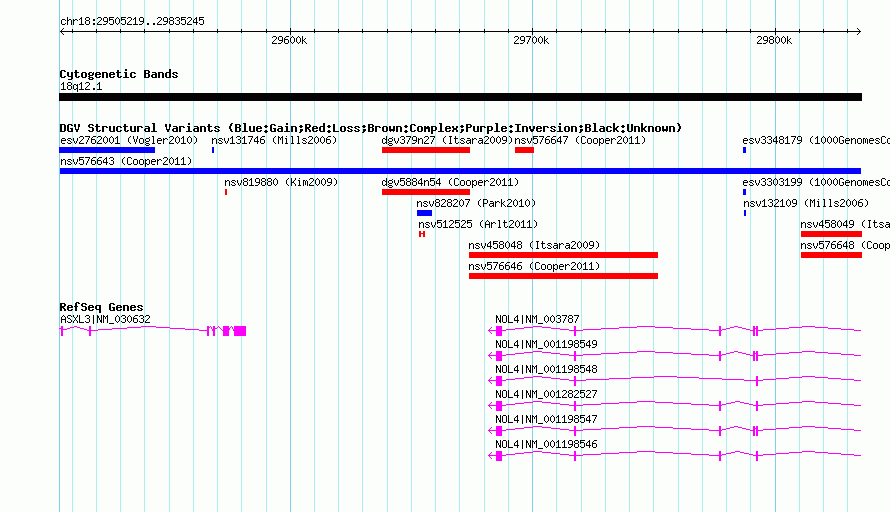Click the red nsv458049 loss bar
Screen dimensions: 890x512
pyautogui.click(x=831, y=234)
